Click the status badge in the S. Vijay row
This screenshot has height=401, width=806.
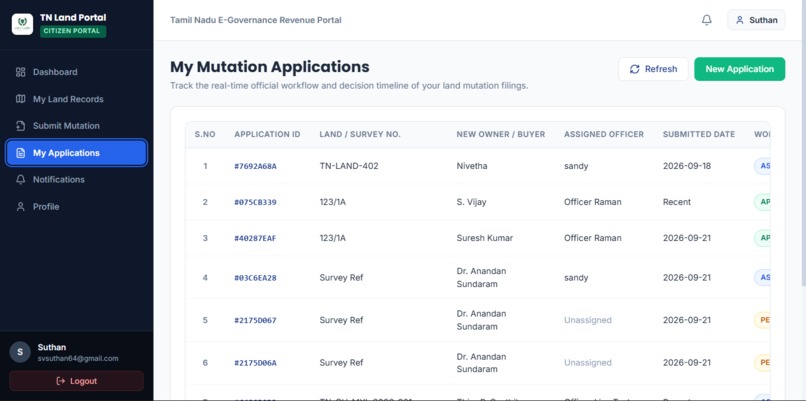click(762, 202)
